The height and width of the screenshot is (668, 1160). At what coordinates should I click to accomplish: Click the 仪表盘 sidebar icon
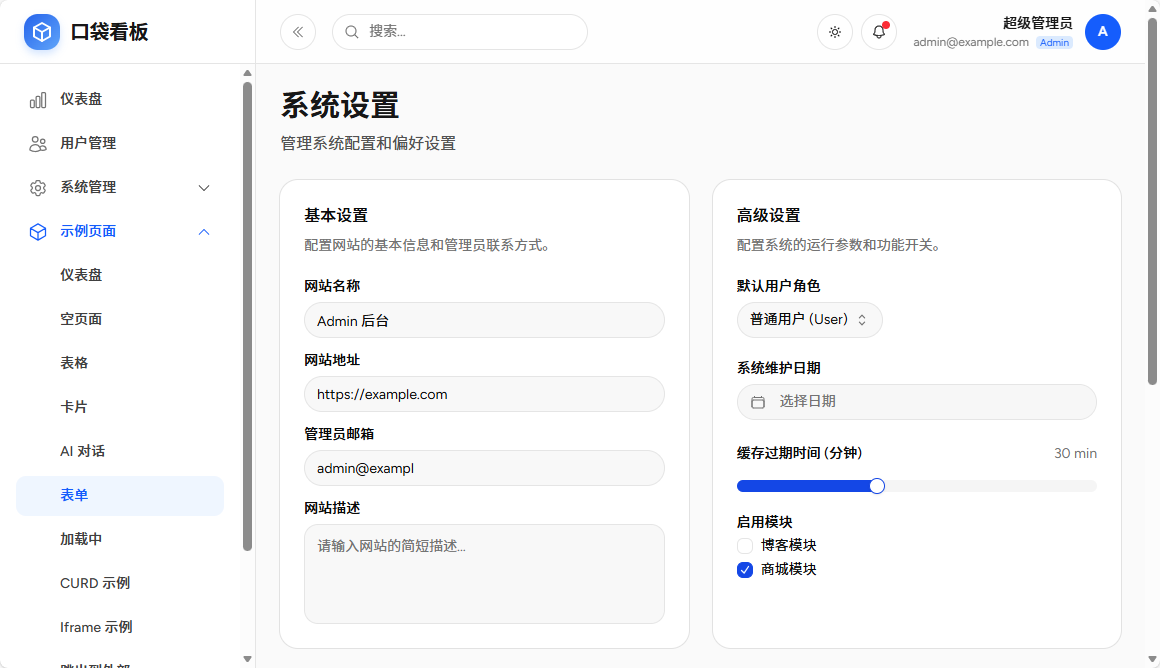point(38,99)
